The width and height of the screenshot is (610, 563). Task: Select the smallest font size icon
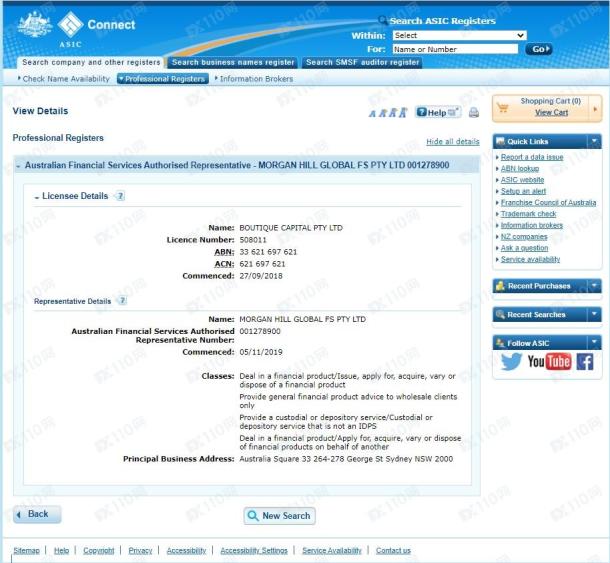tap(372, 114)
